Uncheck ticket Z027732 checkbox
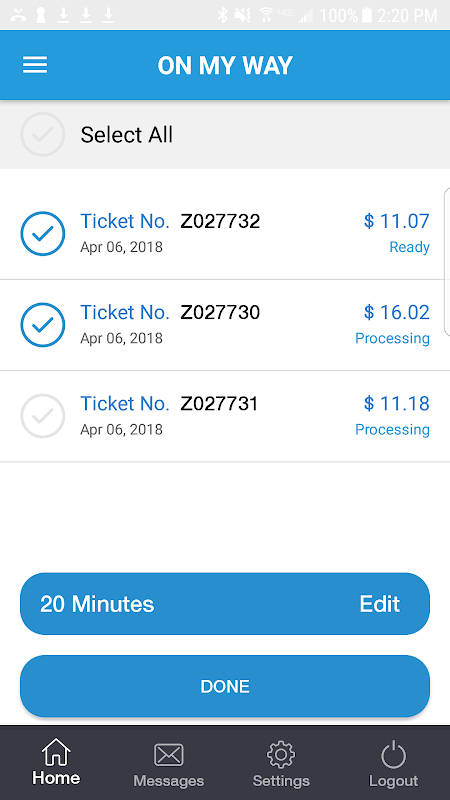 click(43, 234)
